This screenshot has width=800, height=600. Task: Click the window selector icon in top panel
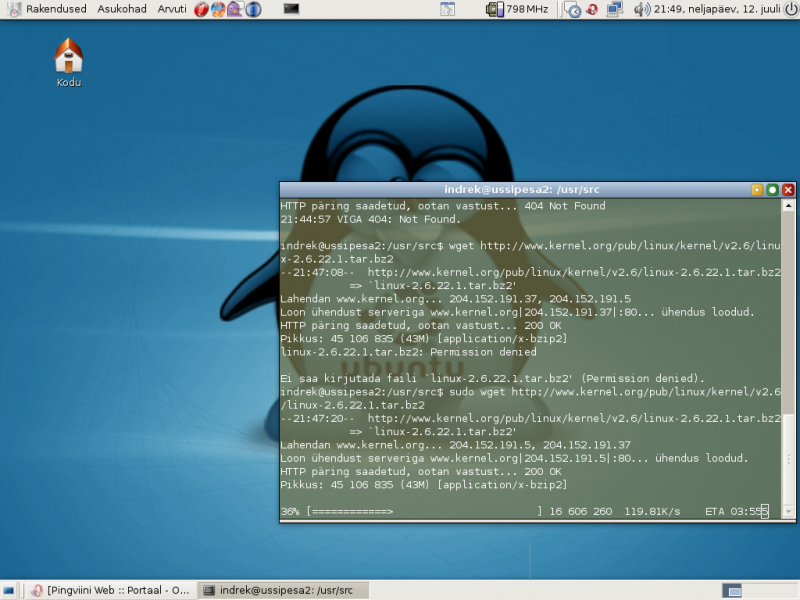(x=447, y=9)
